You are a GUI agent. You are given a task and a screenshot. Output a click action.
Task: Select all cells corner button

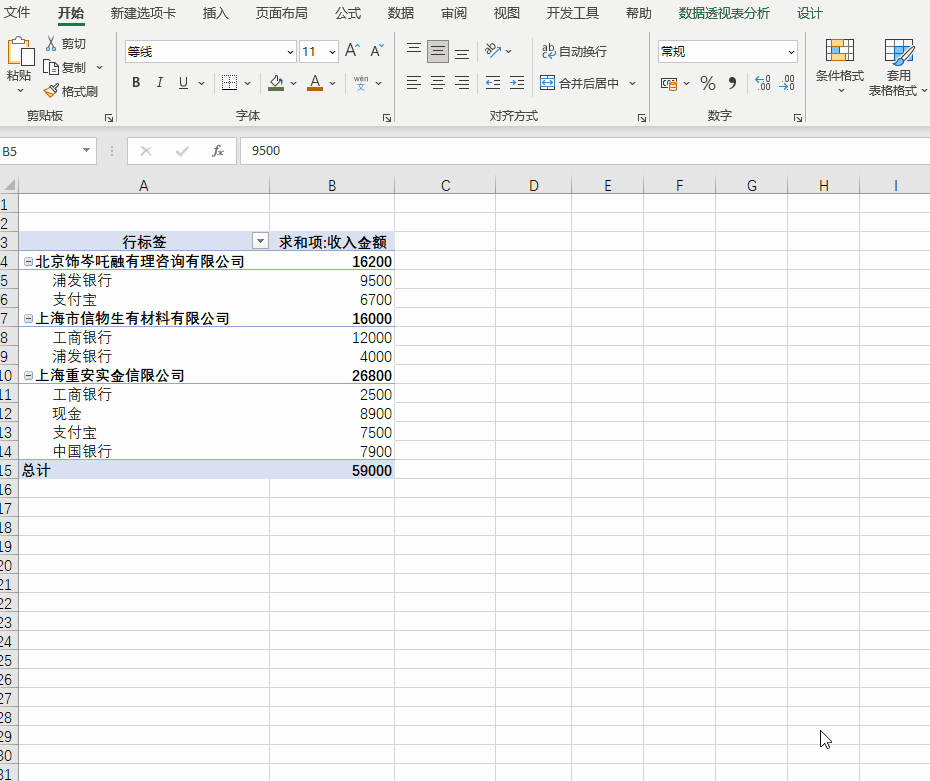(x=9, y=185)
